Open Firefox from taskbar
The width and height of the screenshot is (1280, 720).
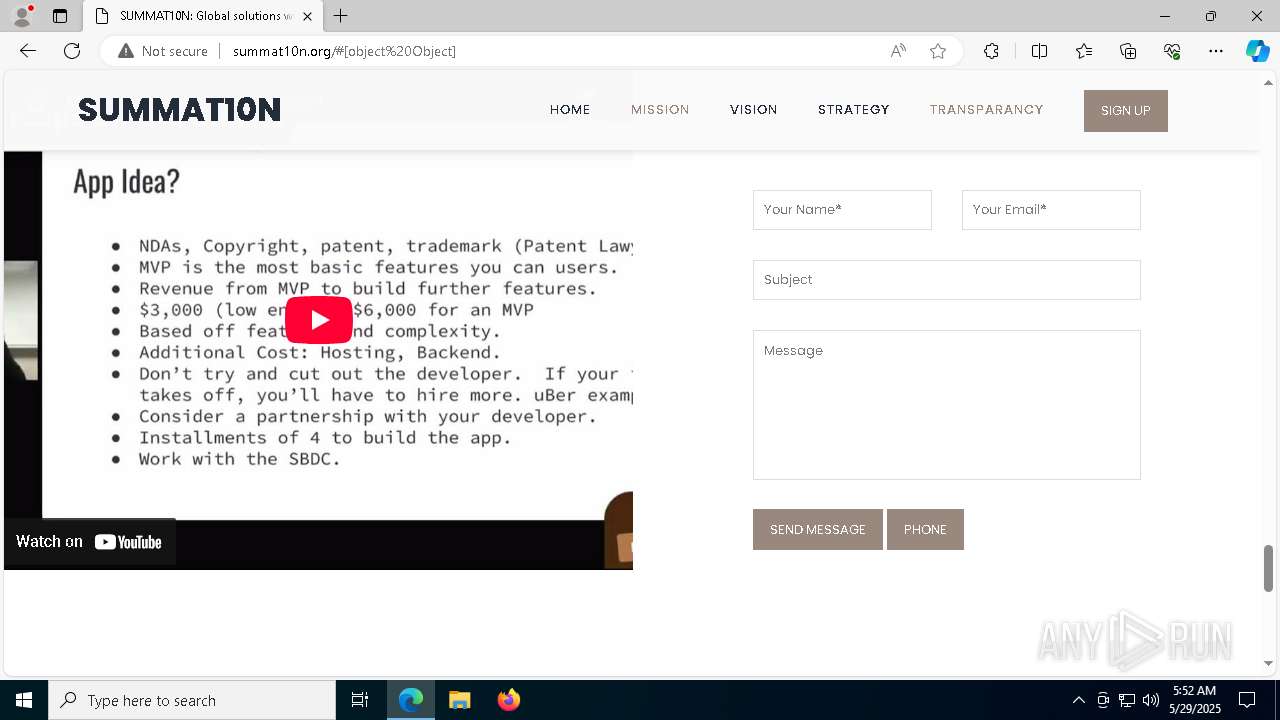pyautogui.click(x=508, y=700)
